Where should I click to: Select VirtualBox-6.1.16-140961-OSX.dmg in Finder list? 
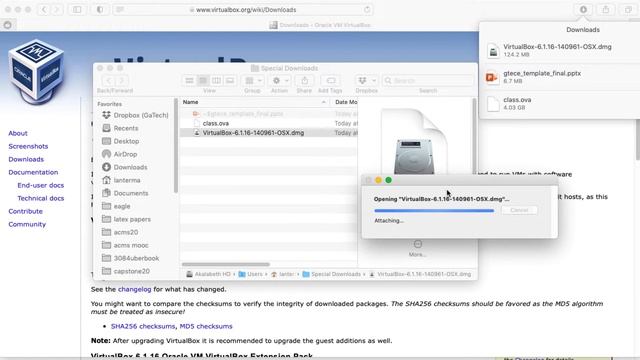[269, 133]
